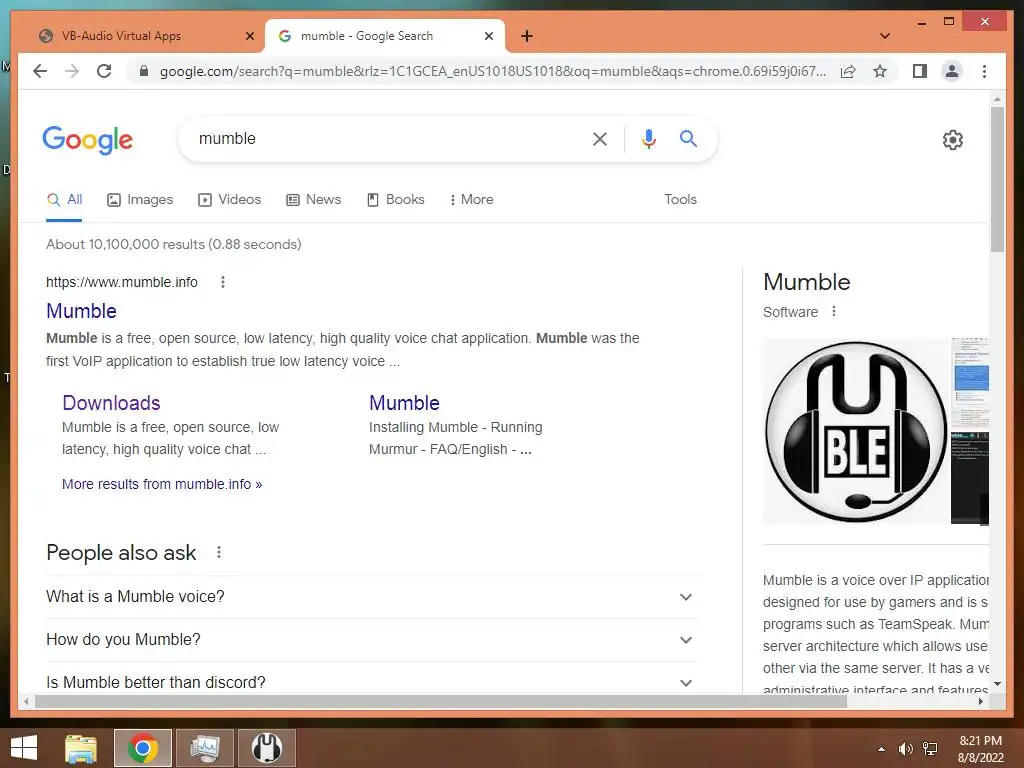1024x768 pixels.
Task: Open options next to People also ask
Action: pos(219,552)
